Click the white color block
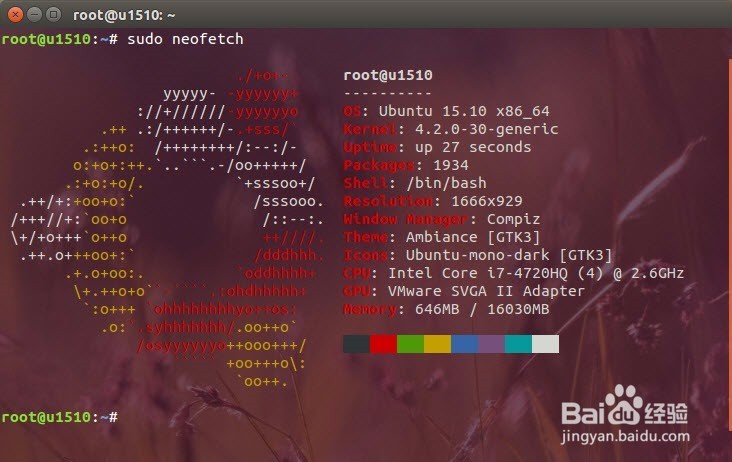 [x=546, y=344]
